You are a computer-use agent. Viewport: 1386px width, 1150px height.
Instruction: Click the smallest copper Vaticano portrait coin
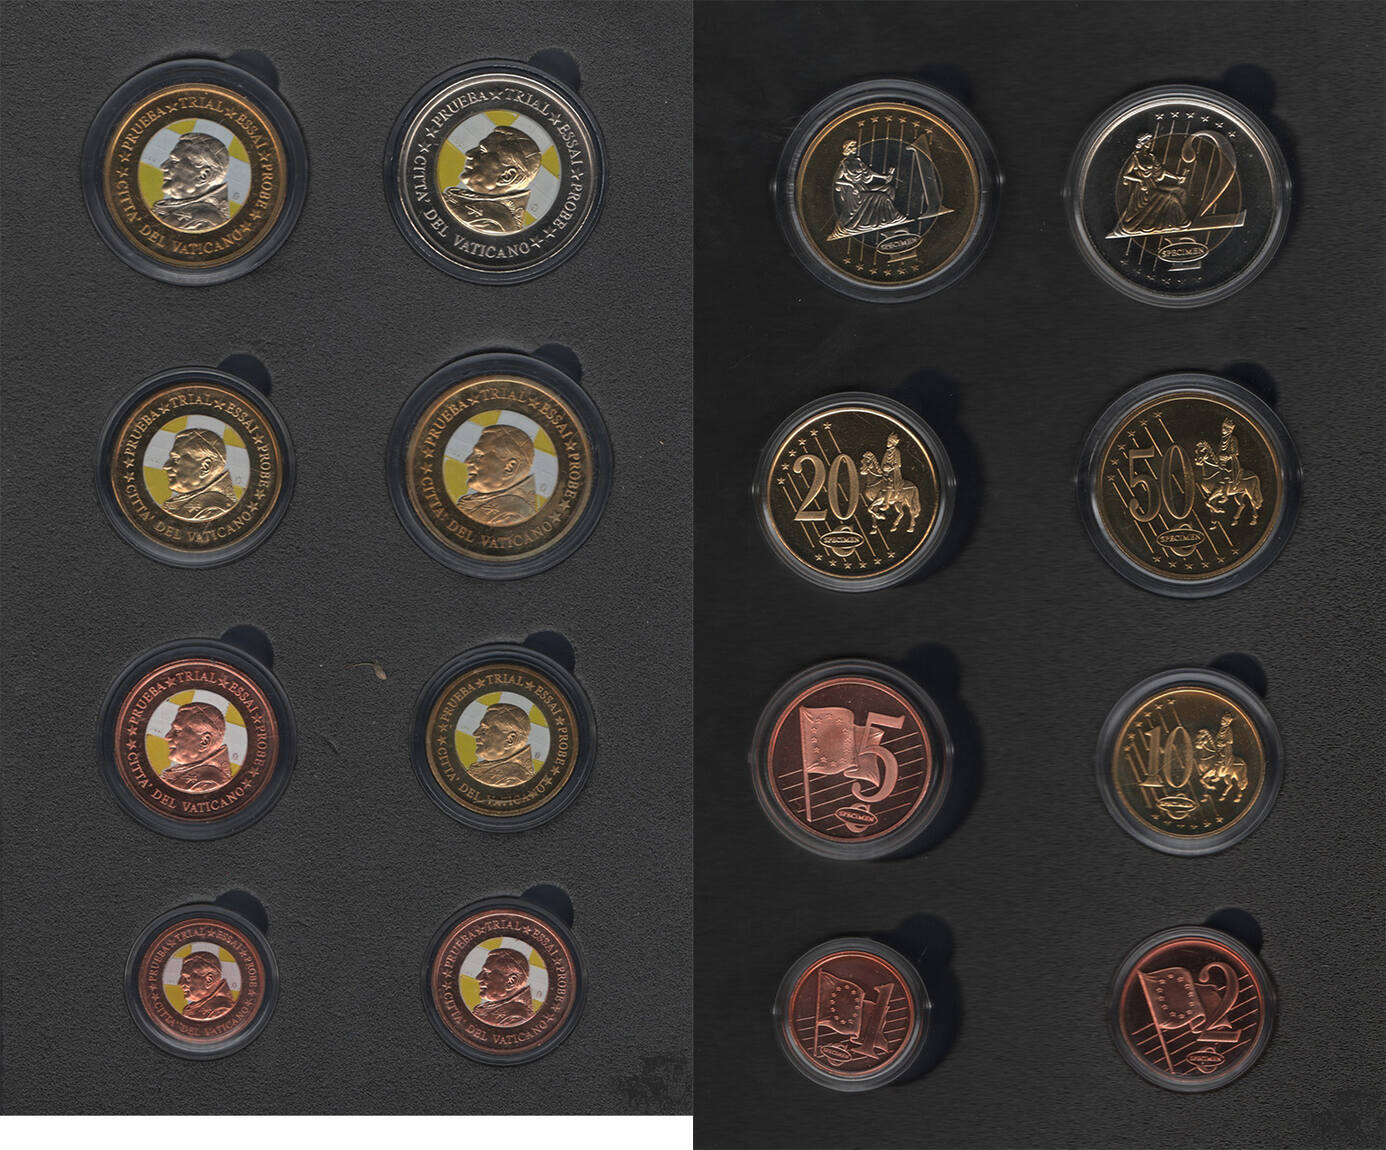201,980
